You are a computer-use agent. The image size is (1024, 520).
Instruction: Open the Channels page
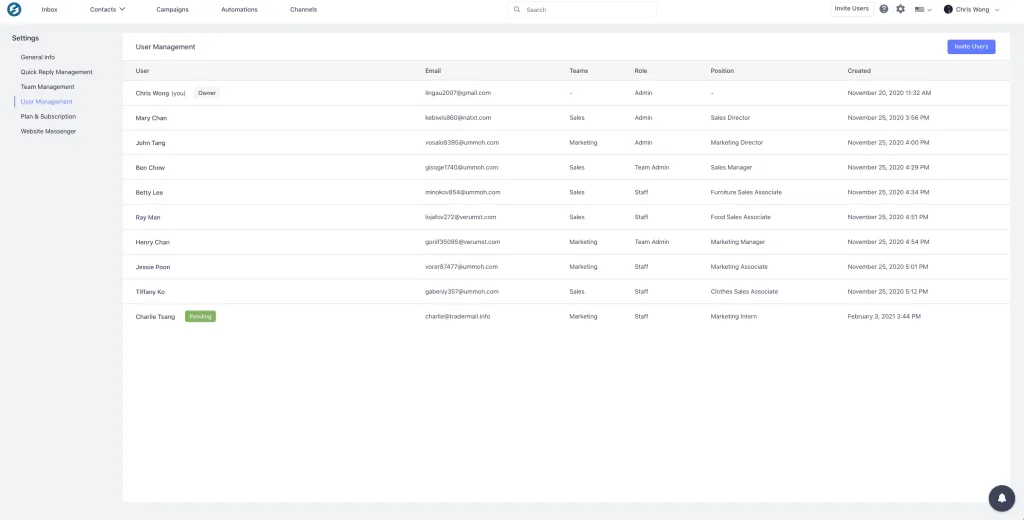click(x=304, y=10)
